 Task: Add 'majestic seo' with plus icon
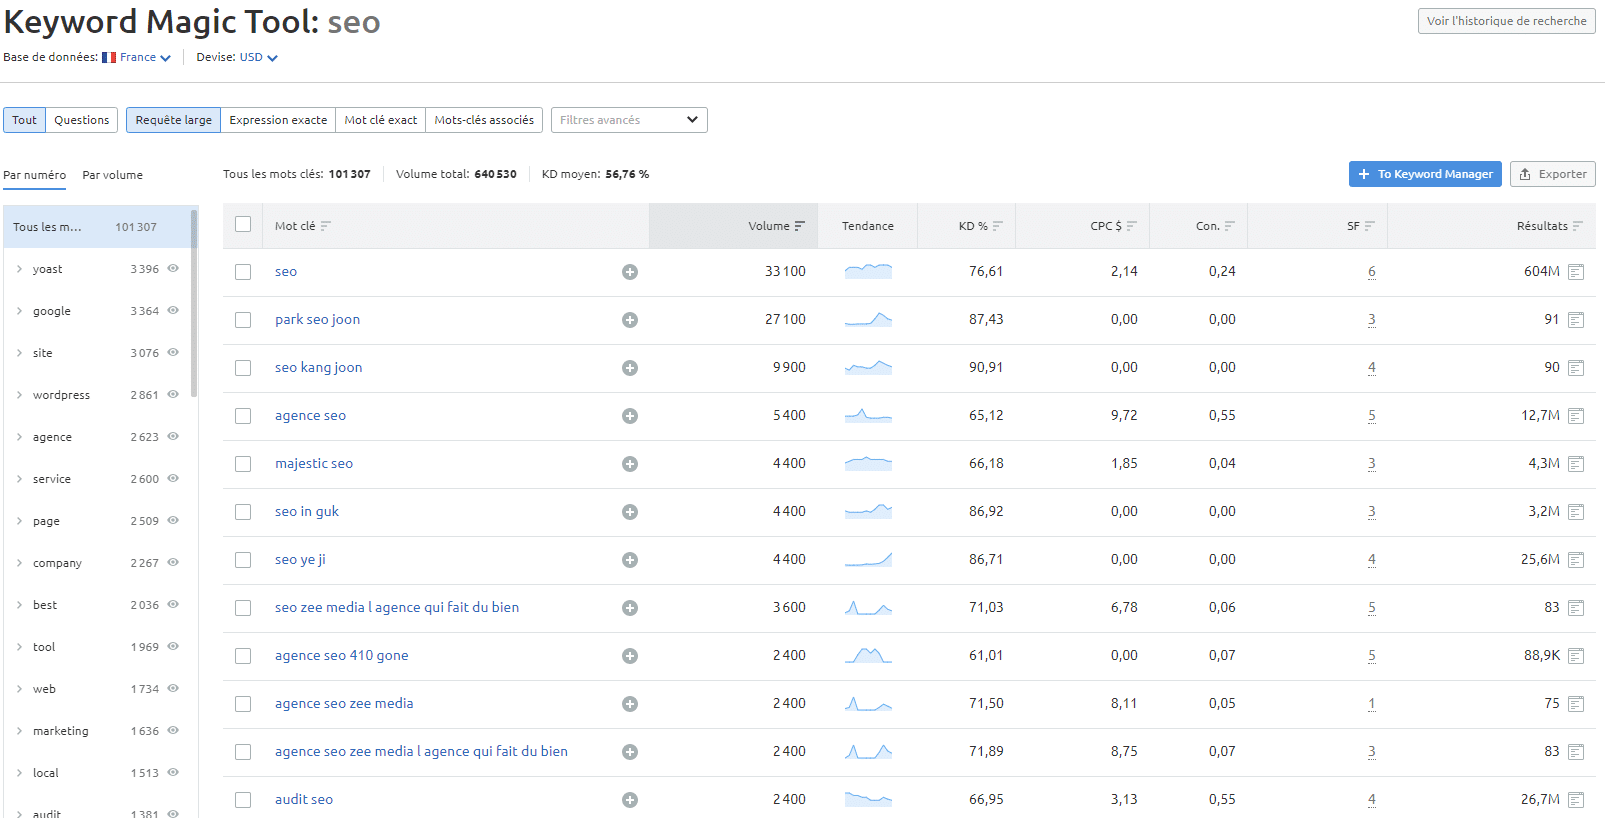tap(630, 464)
